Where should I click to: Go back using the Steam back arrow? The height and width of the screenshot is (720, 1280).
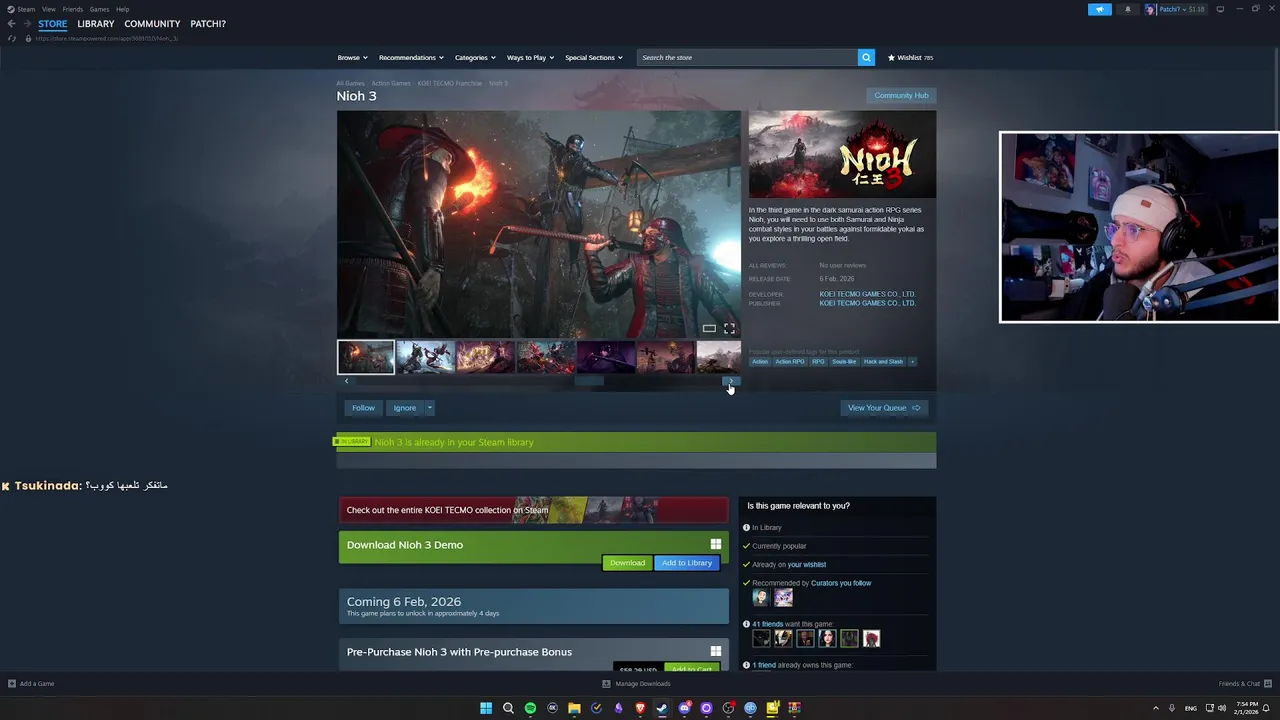[11, 24]
